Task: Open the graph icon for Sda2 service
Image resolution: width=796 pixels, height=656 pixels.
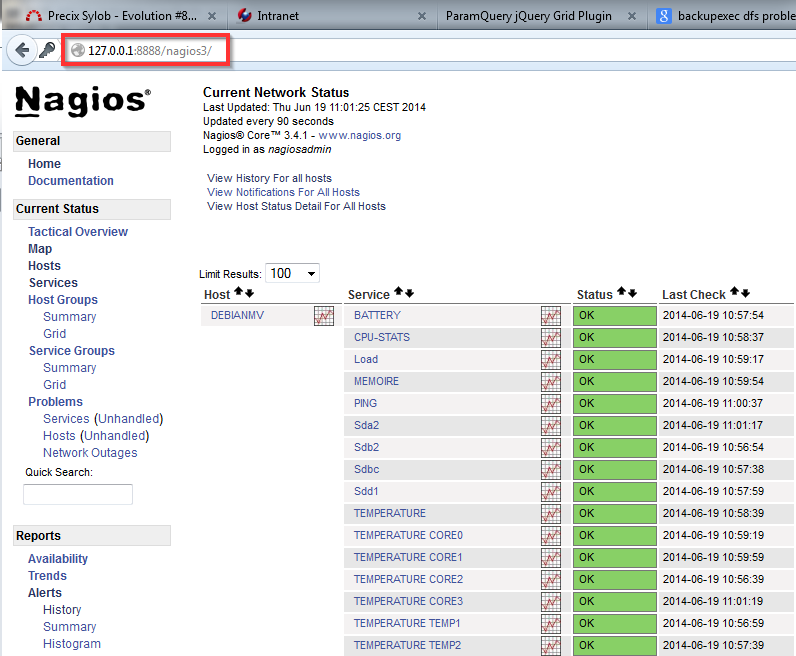Action: pyautogui.click(x=551, y=425)
